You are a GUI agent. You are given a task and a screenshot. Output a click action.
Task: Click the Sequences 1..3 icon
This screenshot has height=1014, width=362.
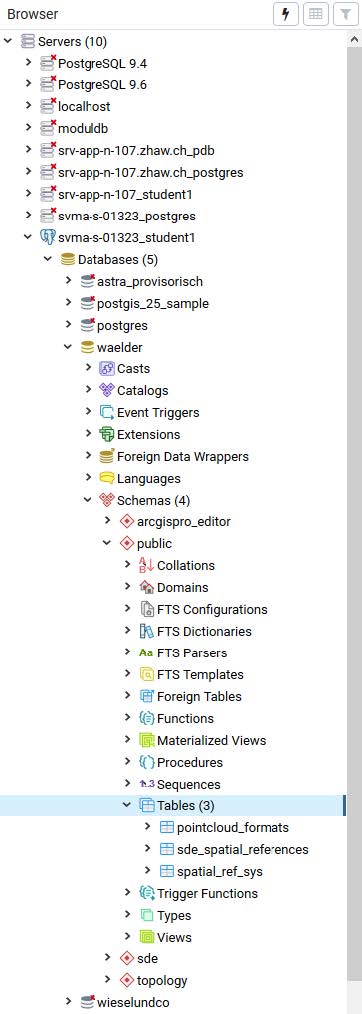pos(147,784)
